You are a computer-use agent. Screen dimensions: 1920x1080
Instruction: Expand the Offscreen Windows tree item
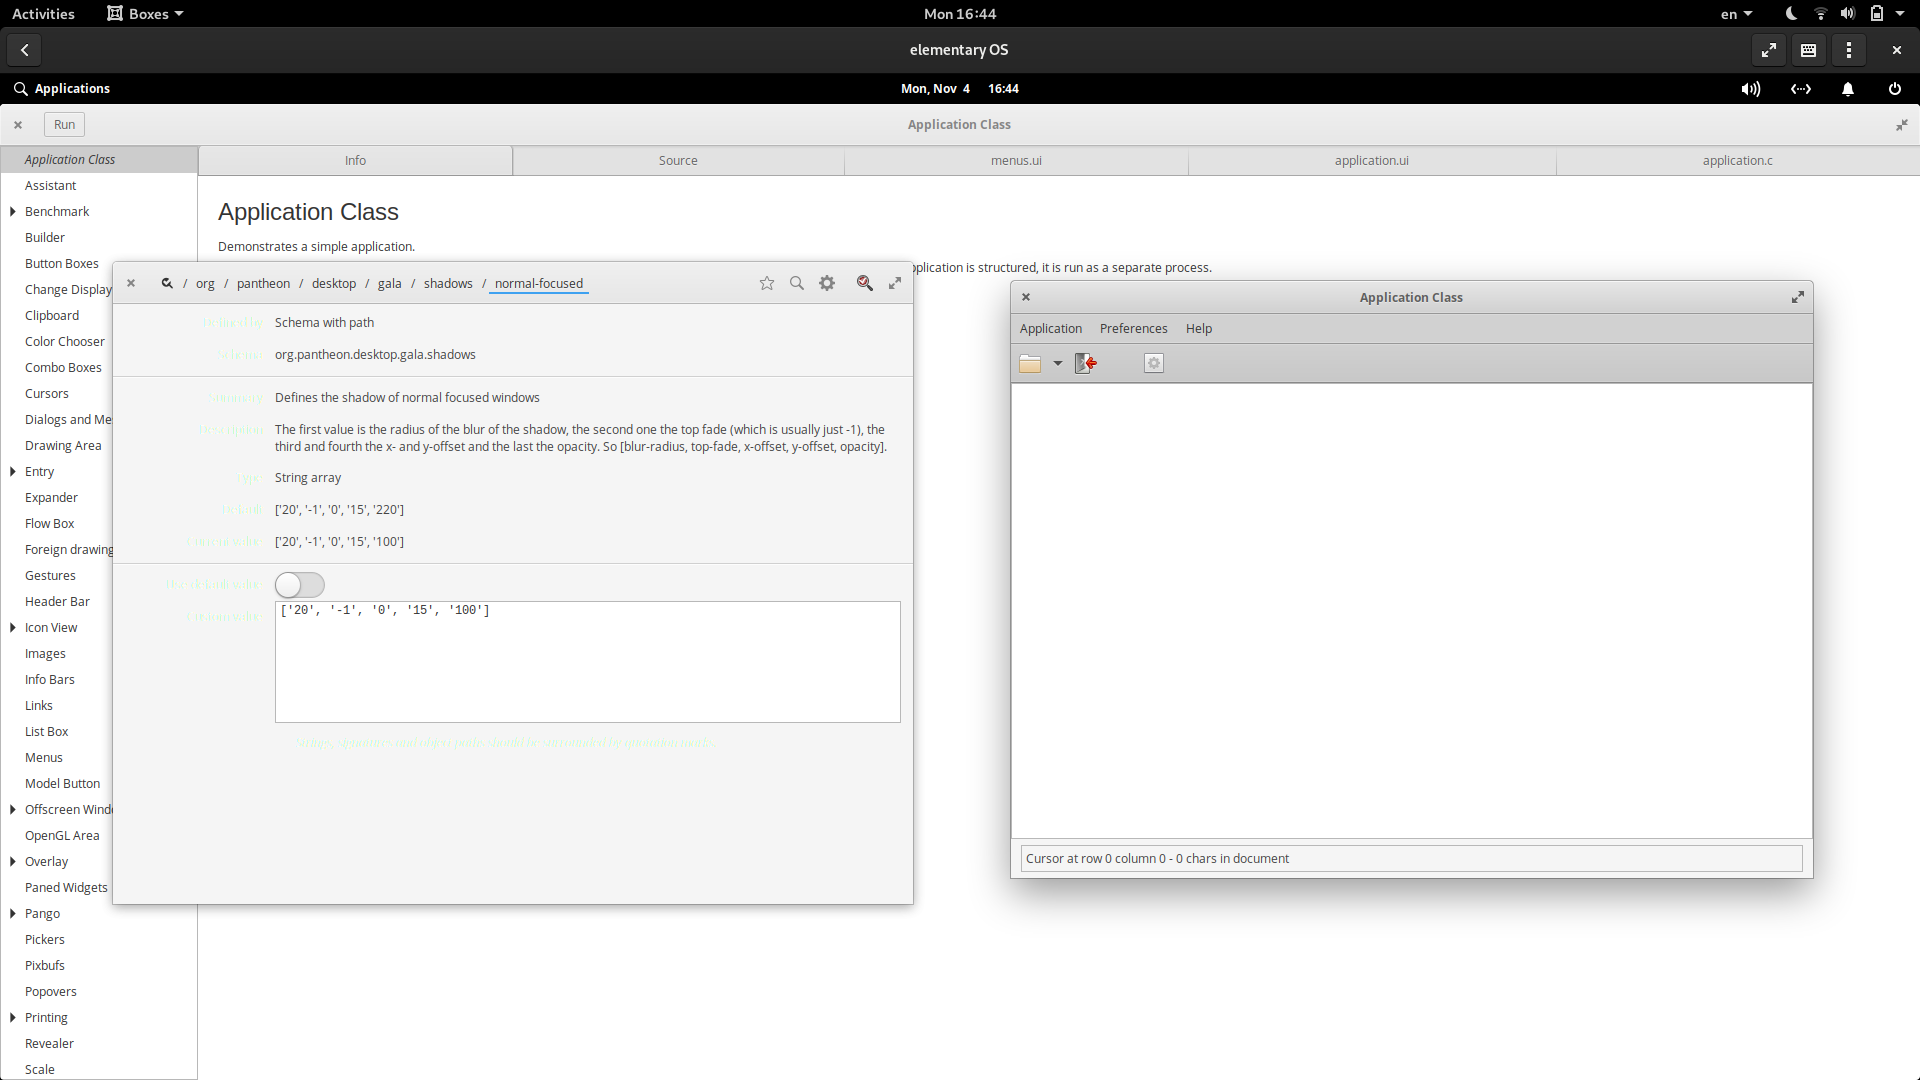coord(13,810)
